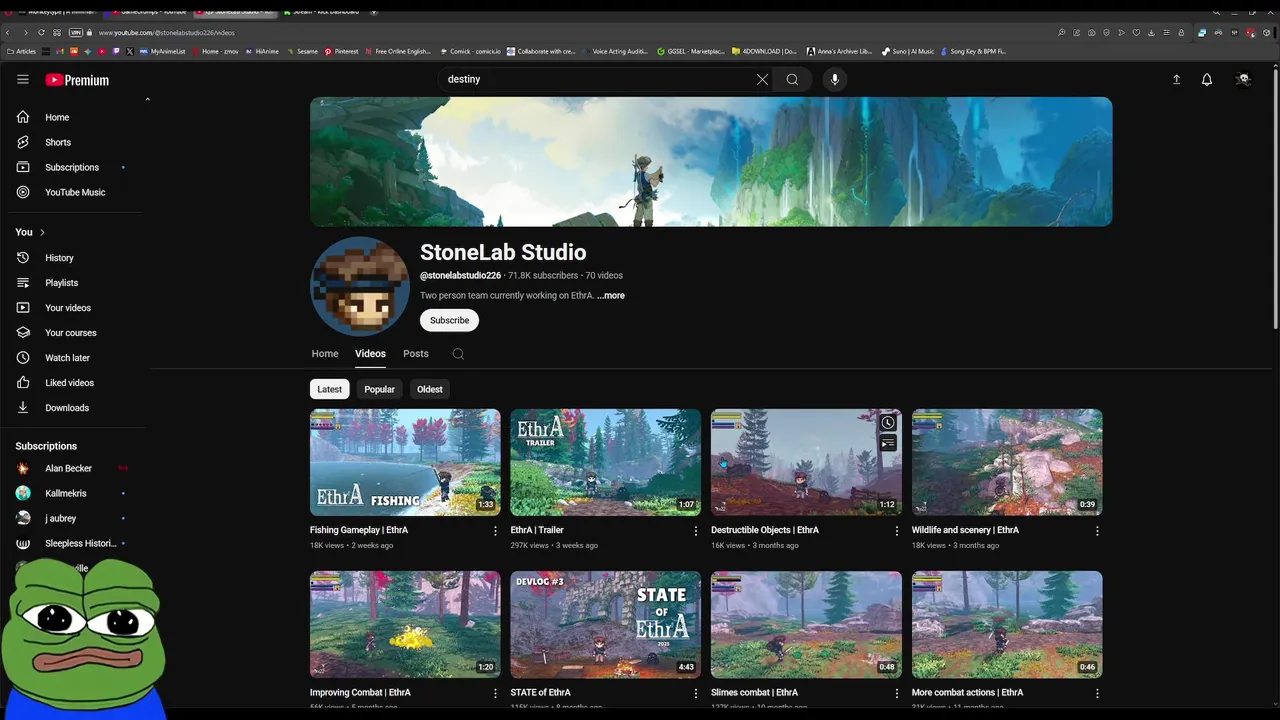The width and height of the screenshot is (1280, 720).
Task: Filter videos by Popular chip
Action: 379,389
